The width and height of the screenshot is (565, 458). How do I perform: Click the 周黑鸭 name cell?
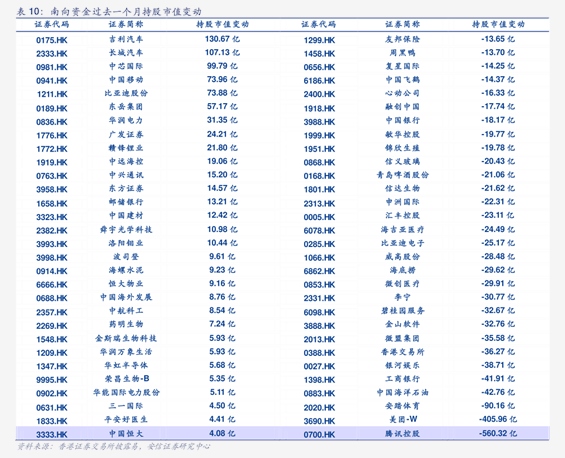402,53
